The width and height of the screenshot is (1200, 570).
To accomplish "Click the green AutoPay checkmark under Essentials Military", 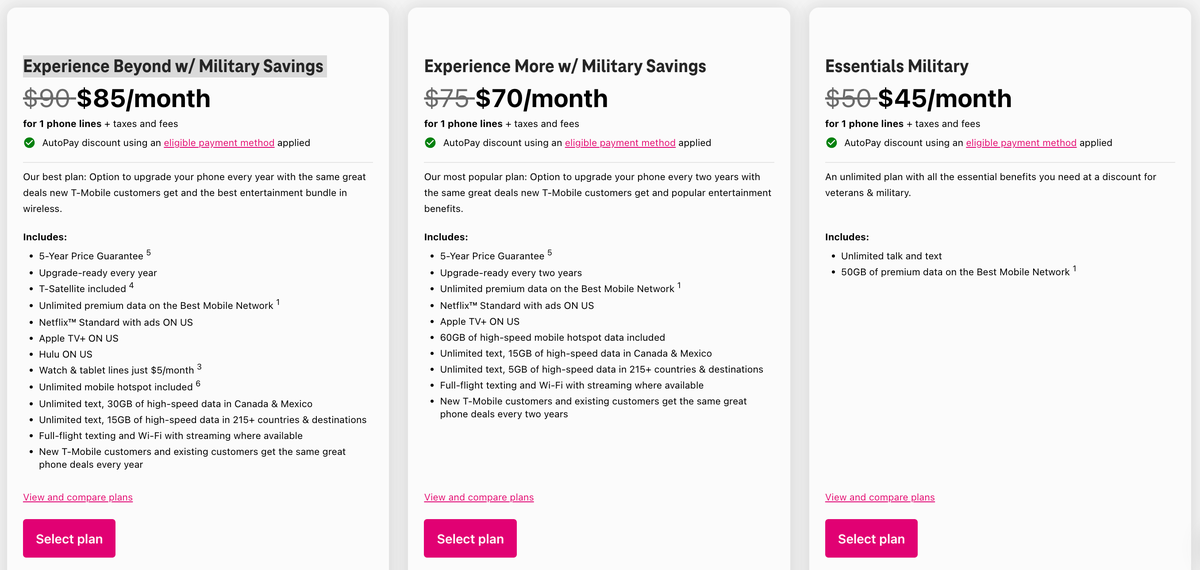I will tap(831, 143).
